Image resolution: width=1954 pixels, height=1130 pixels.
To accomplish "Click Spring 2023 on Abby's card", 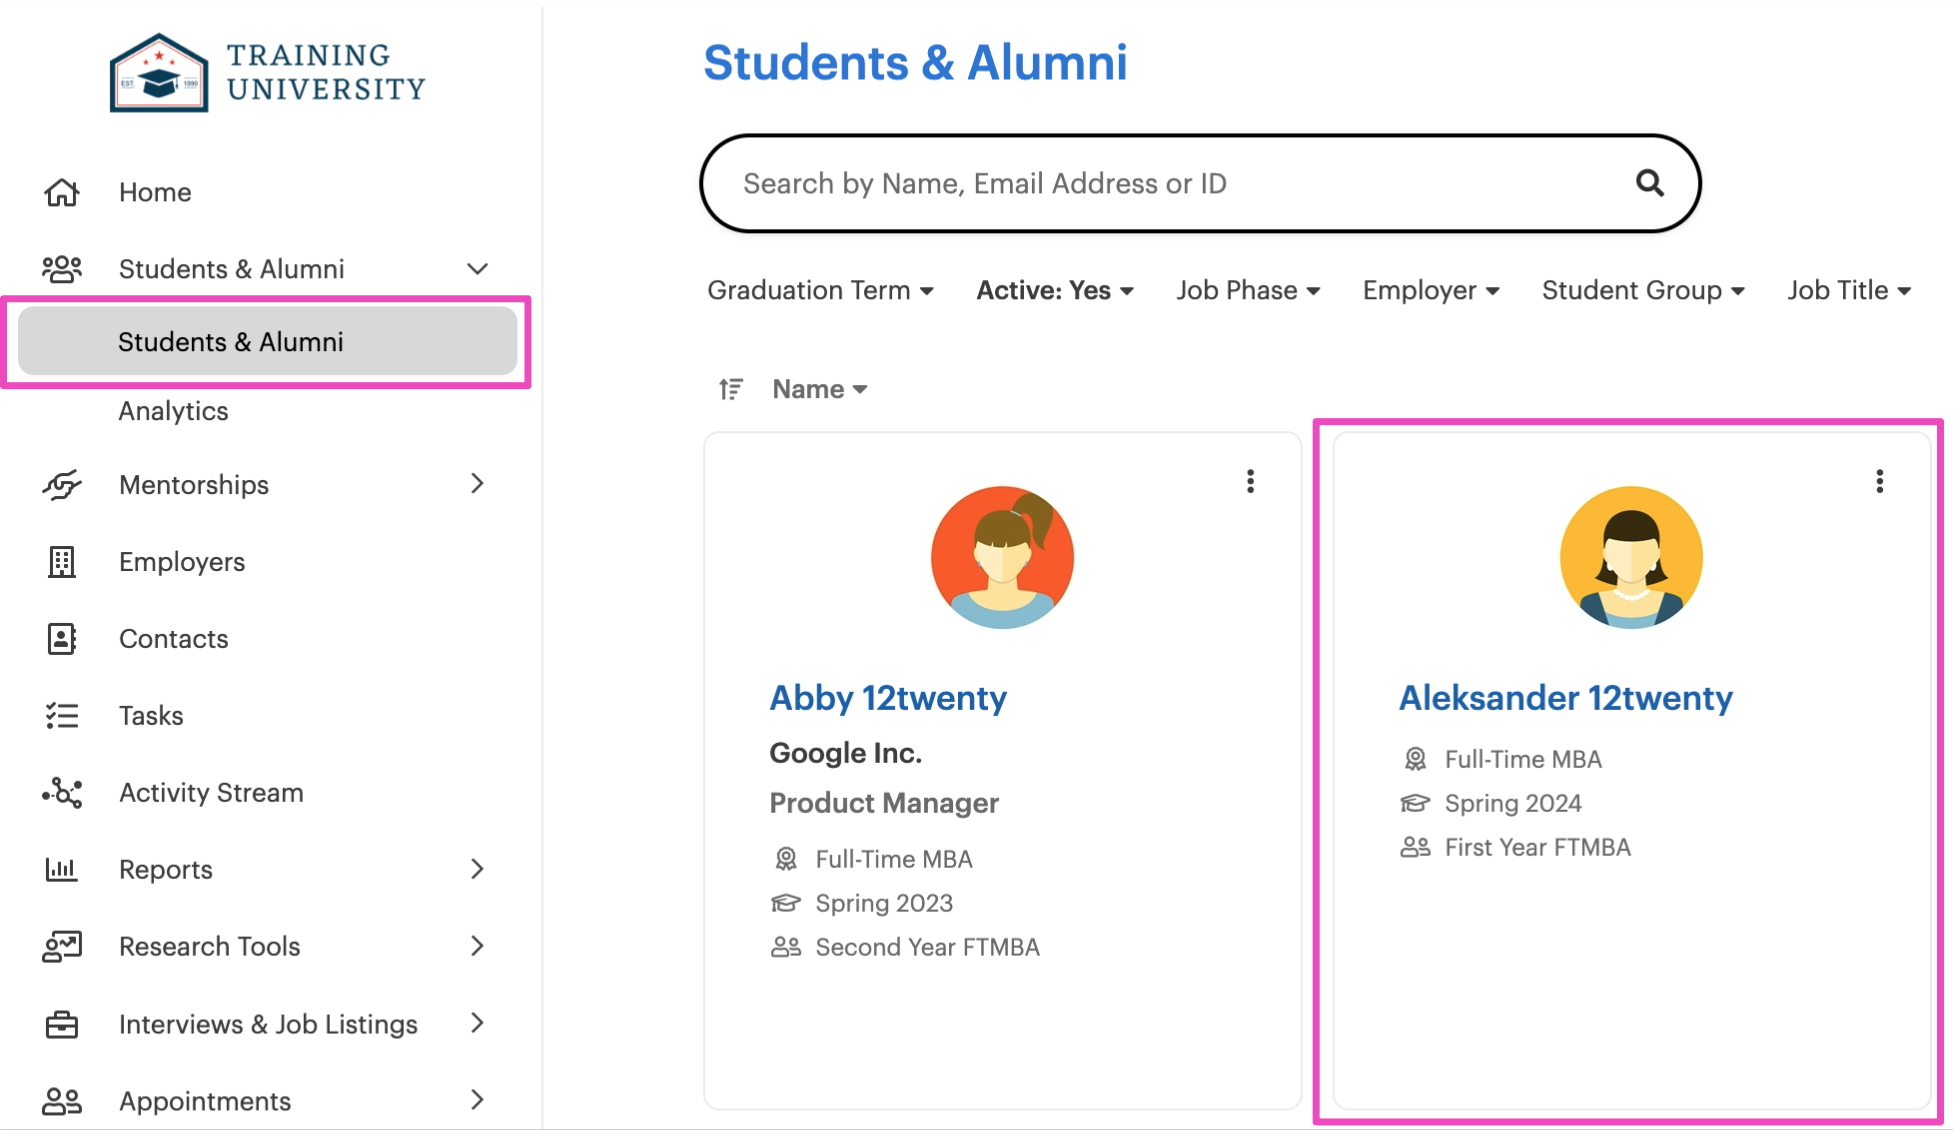I will click(x=884, y=903).
